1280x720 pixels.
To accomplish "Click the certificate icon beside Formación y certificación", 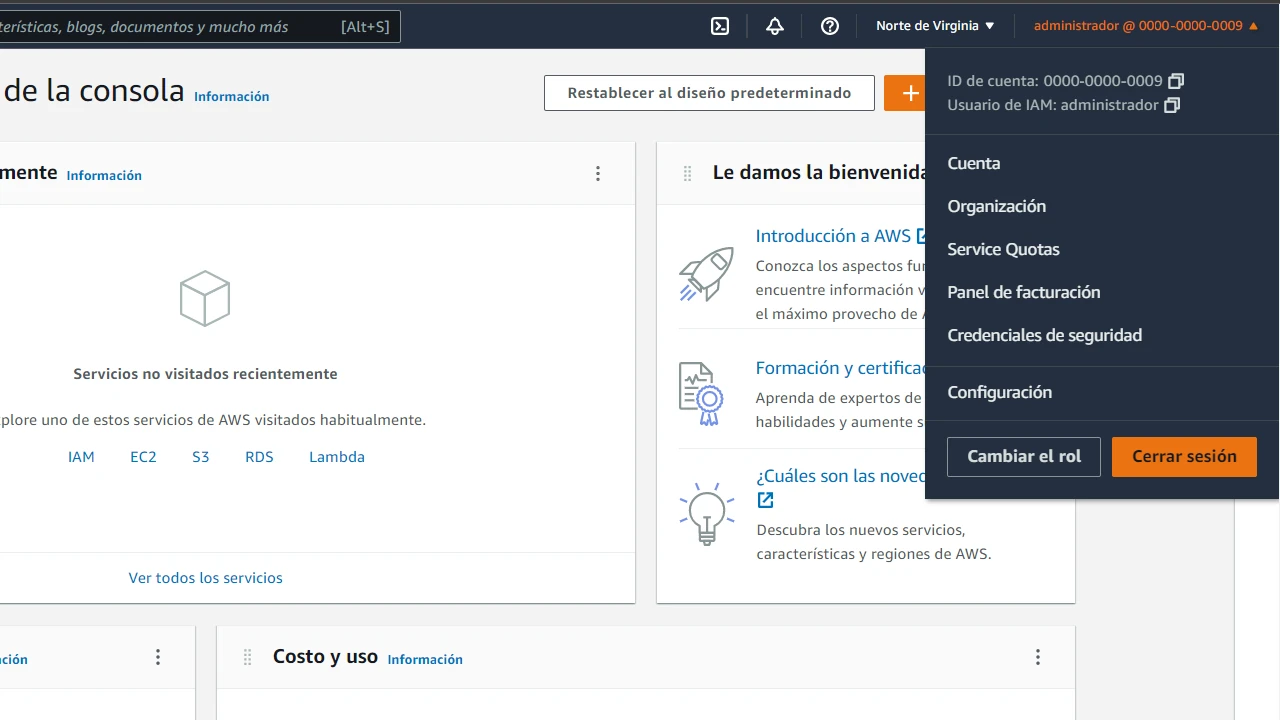I will point(701,394).
